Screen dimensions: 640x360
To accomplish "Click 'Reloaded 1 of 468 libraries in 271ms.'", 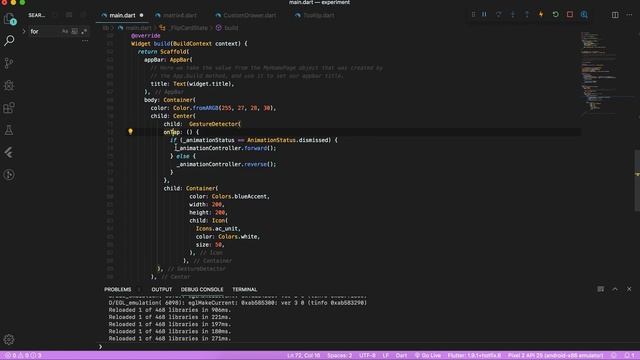I will [x=170, y=338].
